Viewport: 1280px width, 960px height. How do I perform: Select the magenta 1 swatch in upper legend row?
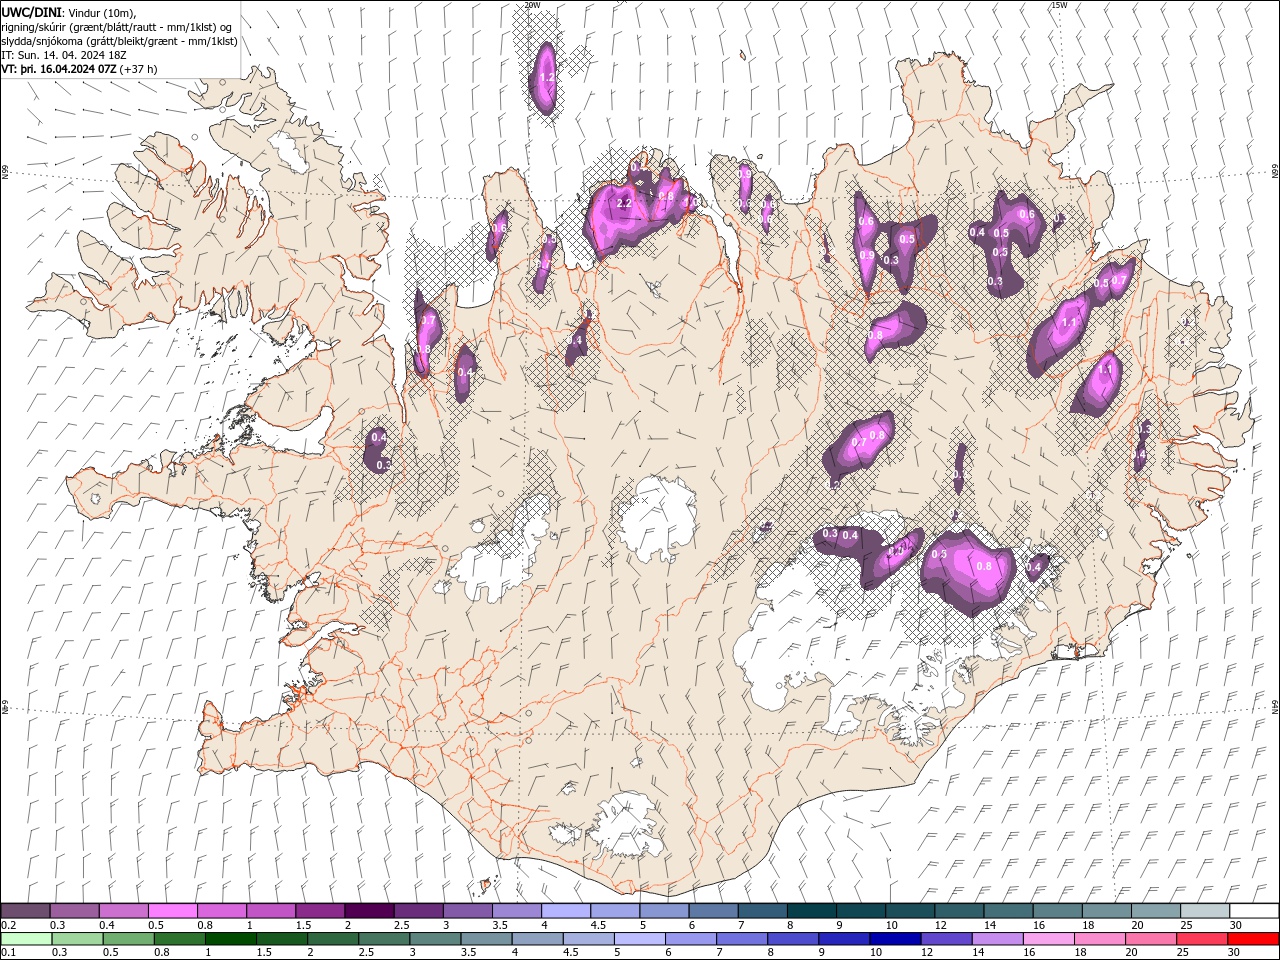[x=270, y=911]
